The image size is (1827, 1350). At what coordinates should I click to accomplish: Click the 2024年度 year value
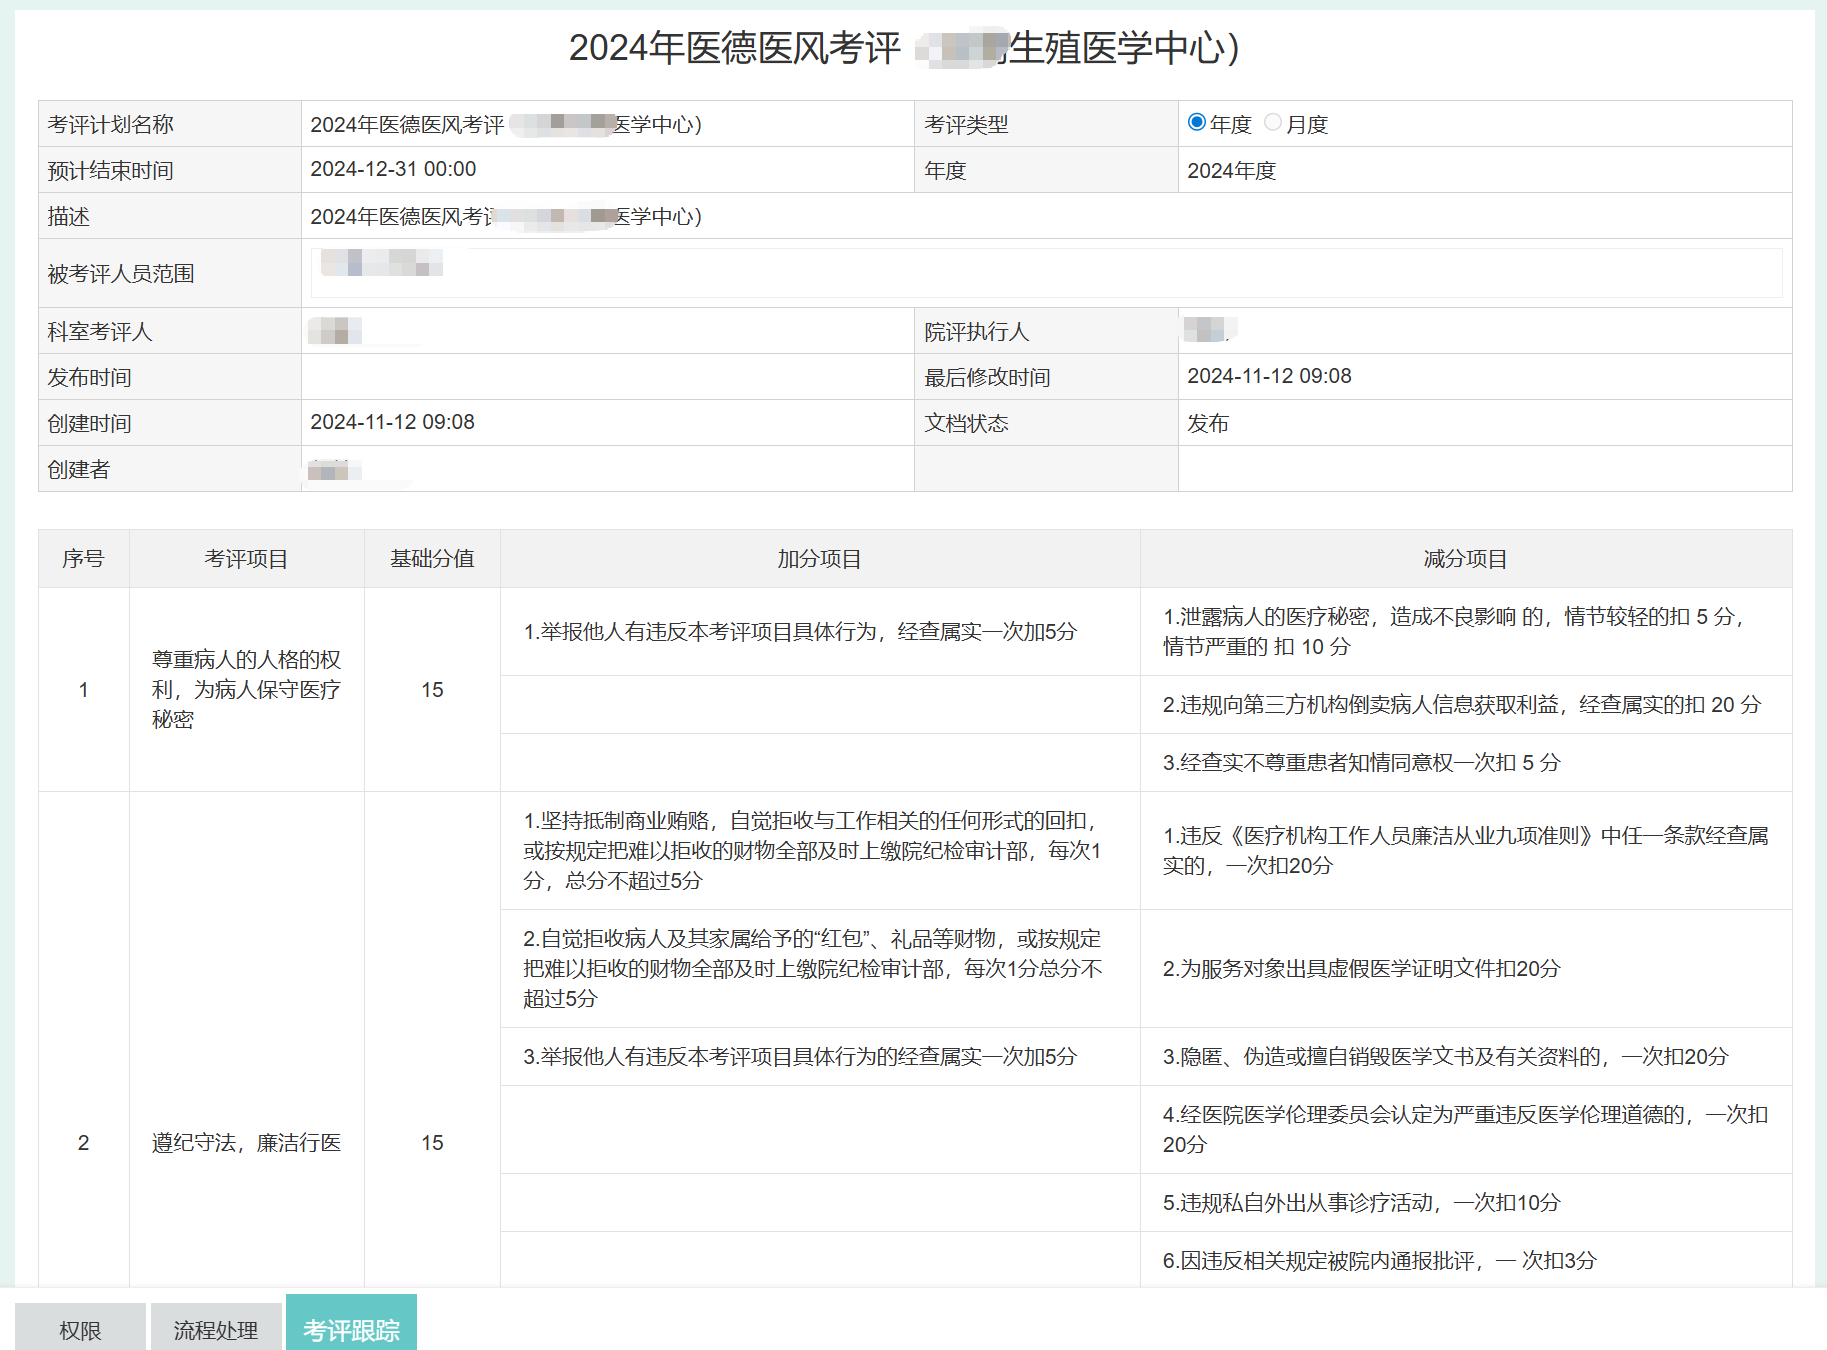[1231, 171]
